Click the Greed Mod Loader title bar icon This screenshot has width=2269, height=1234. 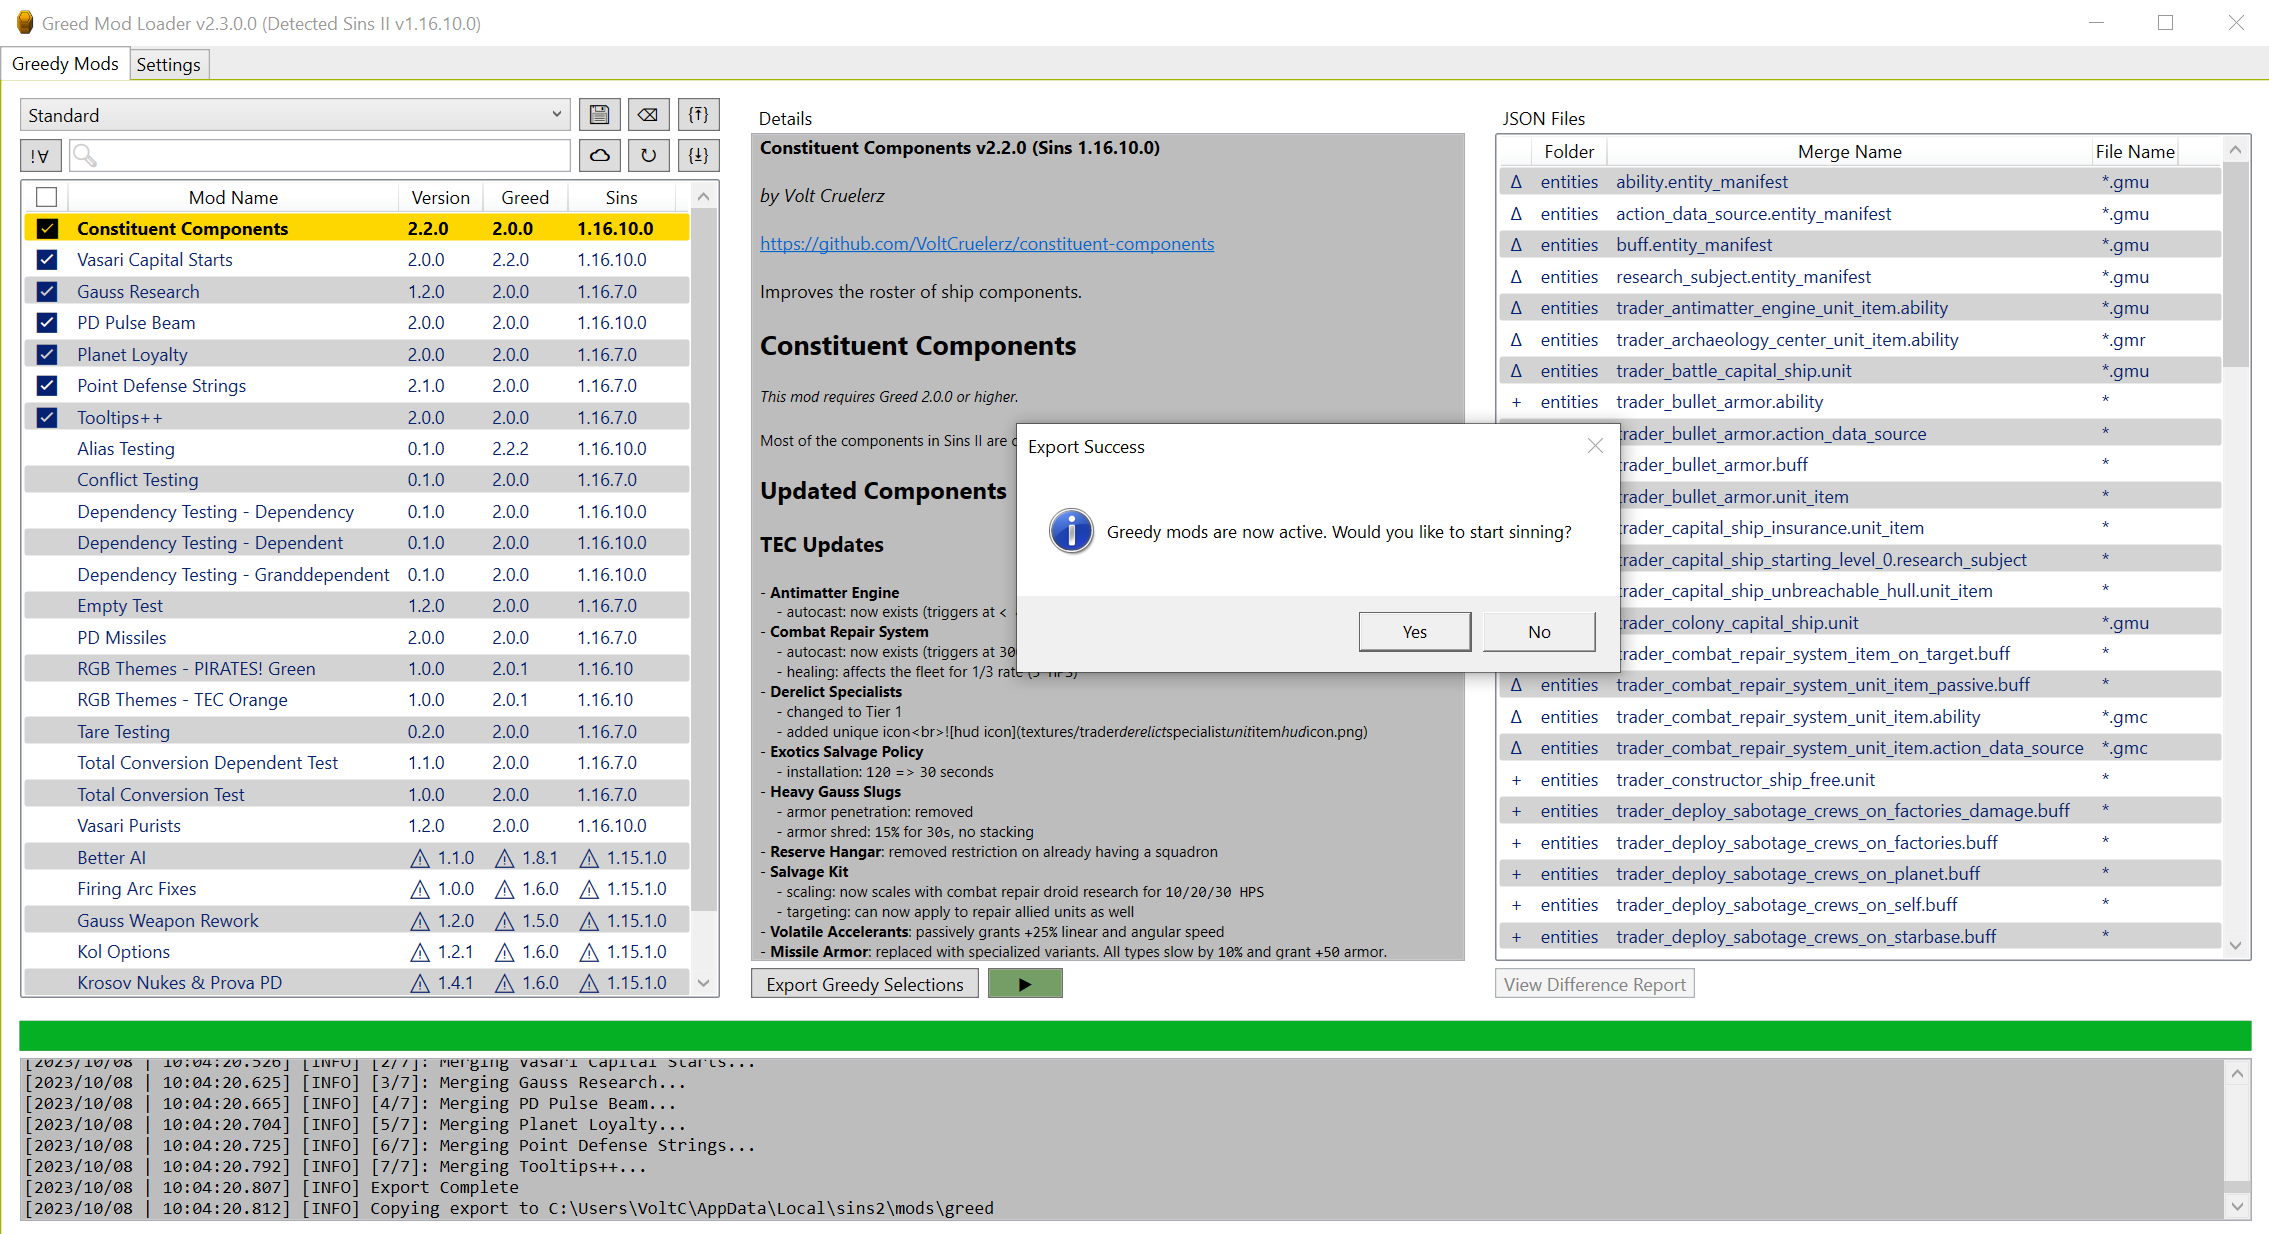(24, 22)
